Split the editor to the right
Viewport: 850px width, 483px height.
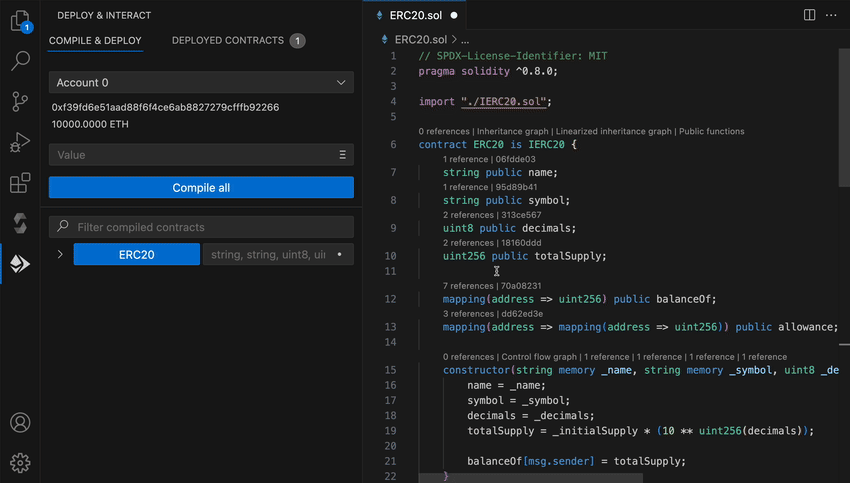pyautogui.click(x=809, y=15)
